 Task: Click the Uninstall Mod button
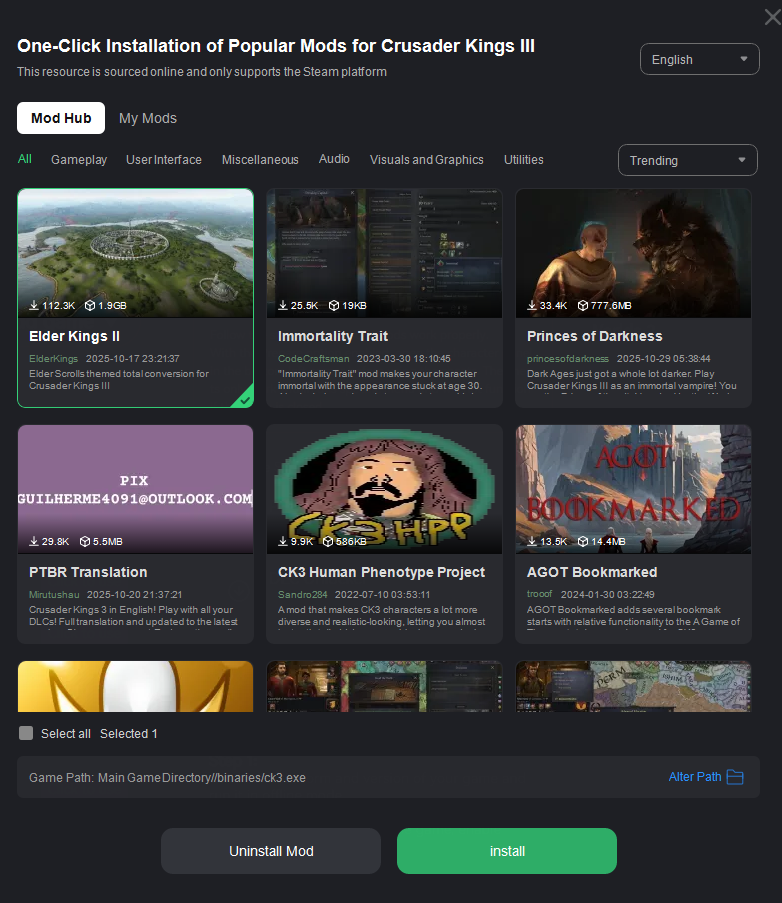point(271,851)
